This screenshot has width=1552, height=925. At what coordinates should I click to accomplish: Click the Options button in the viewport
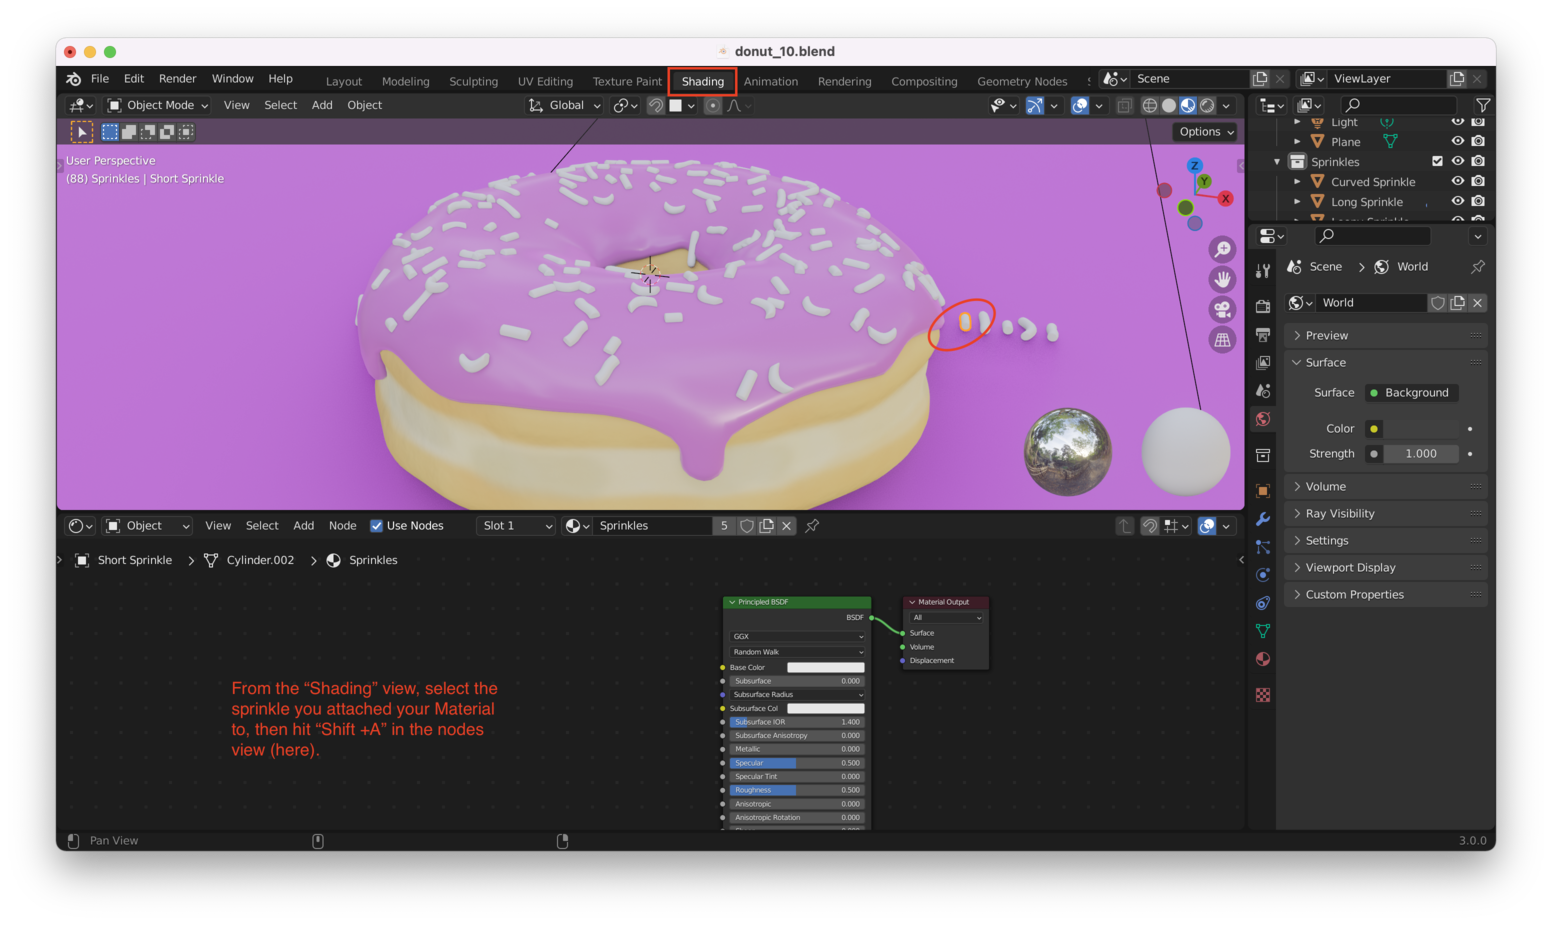coord(1204,131)
